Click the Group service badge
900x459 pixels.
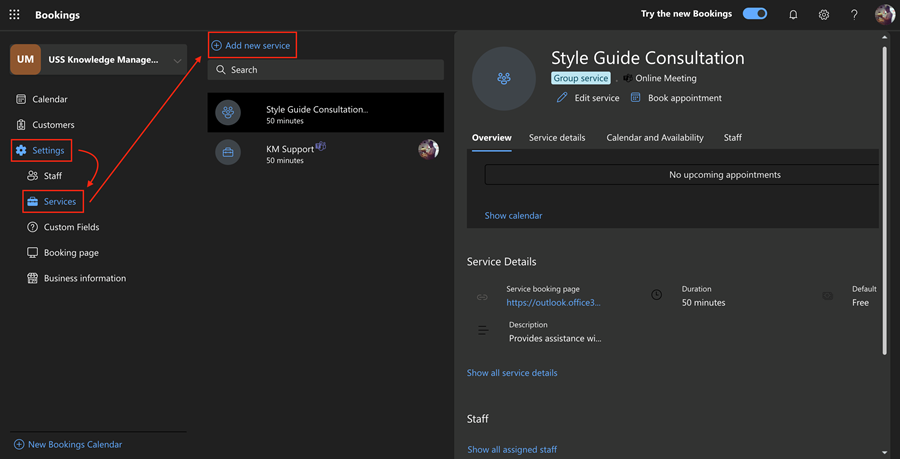[x=580, y=78]
